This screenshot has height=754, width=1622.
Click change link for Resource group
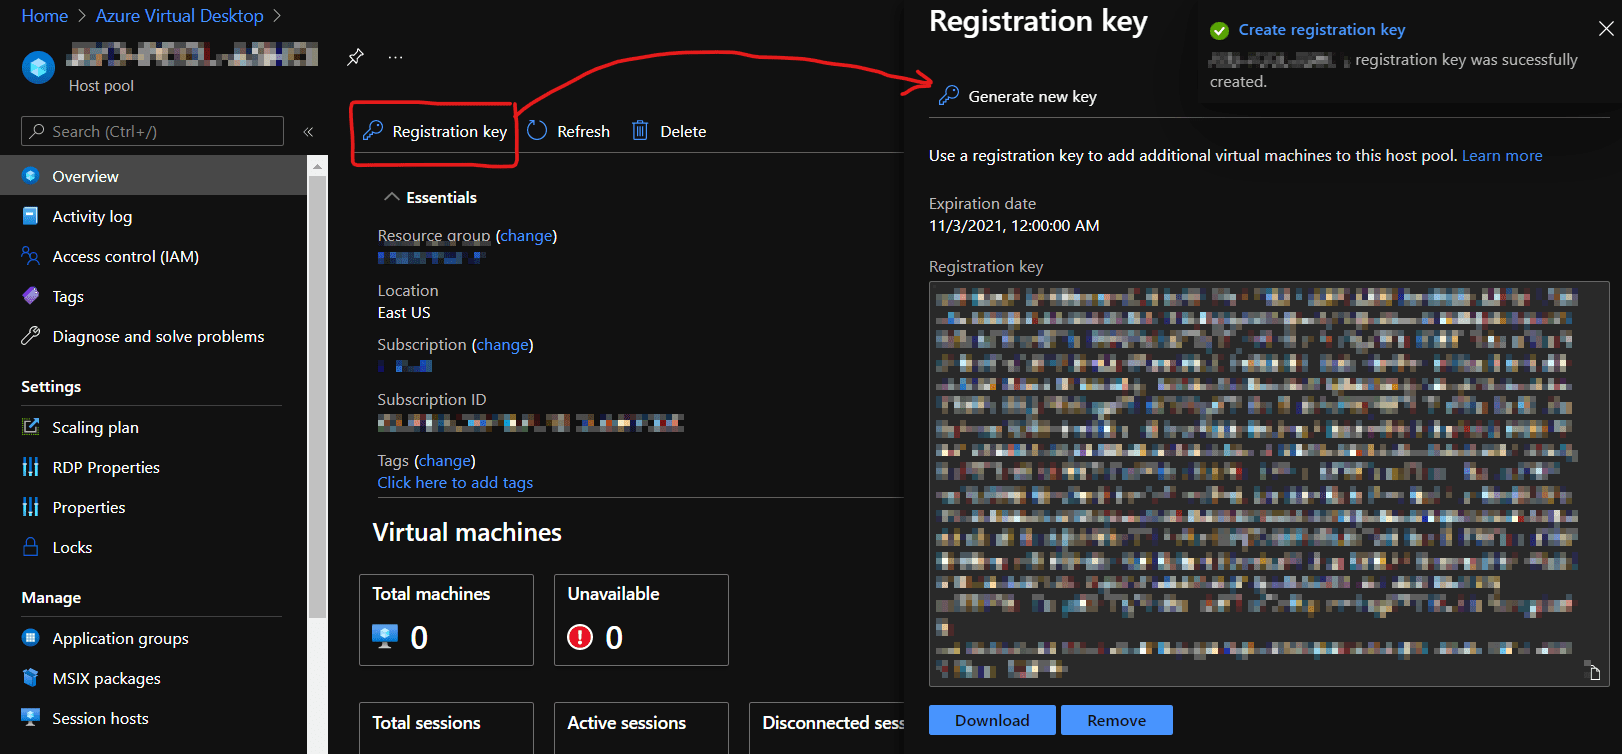pyautogui.click(x=526, y=236)
